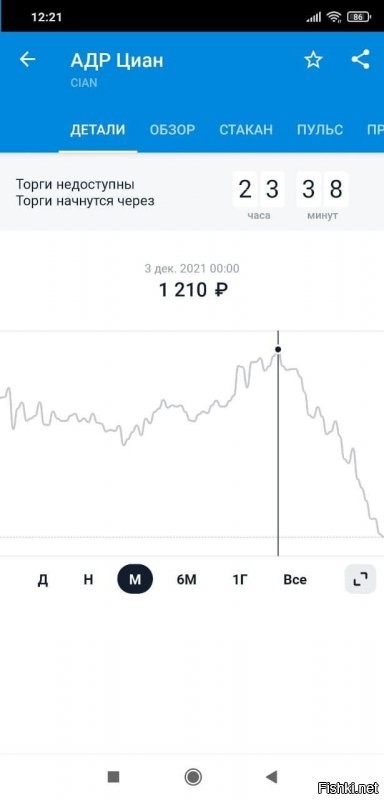Tap the back arrow icon
384x800 pixels.
[x=28, y=60]
